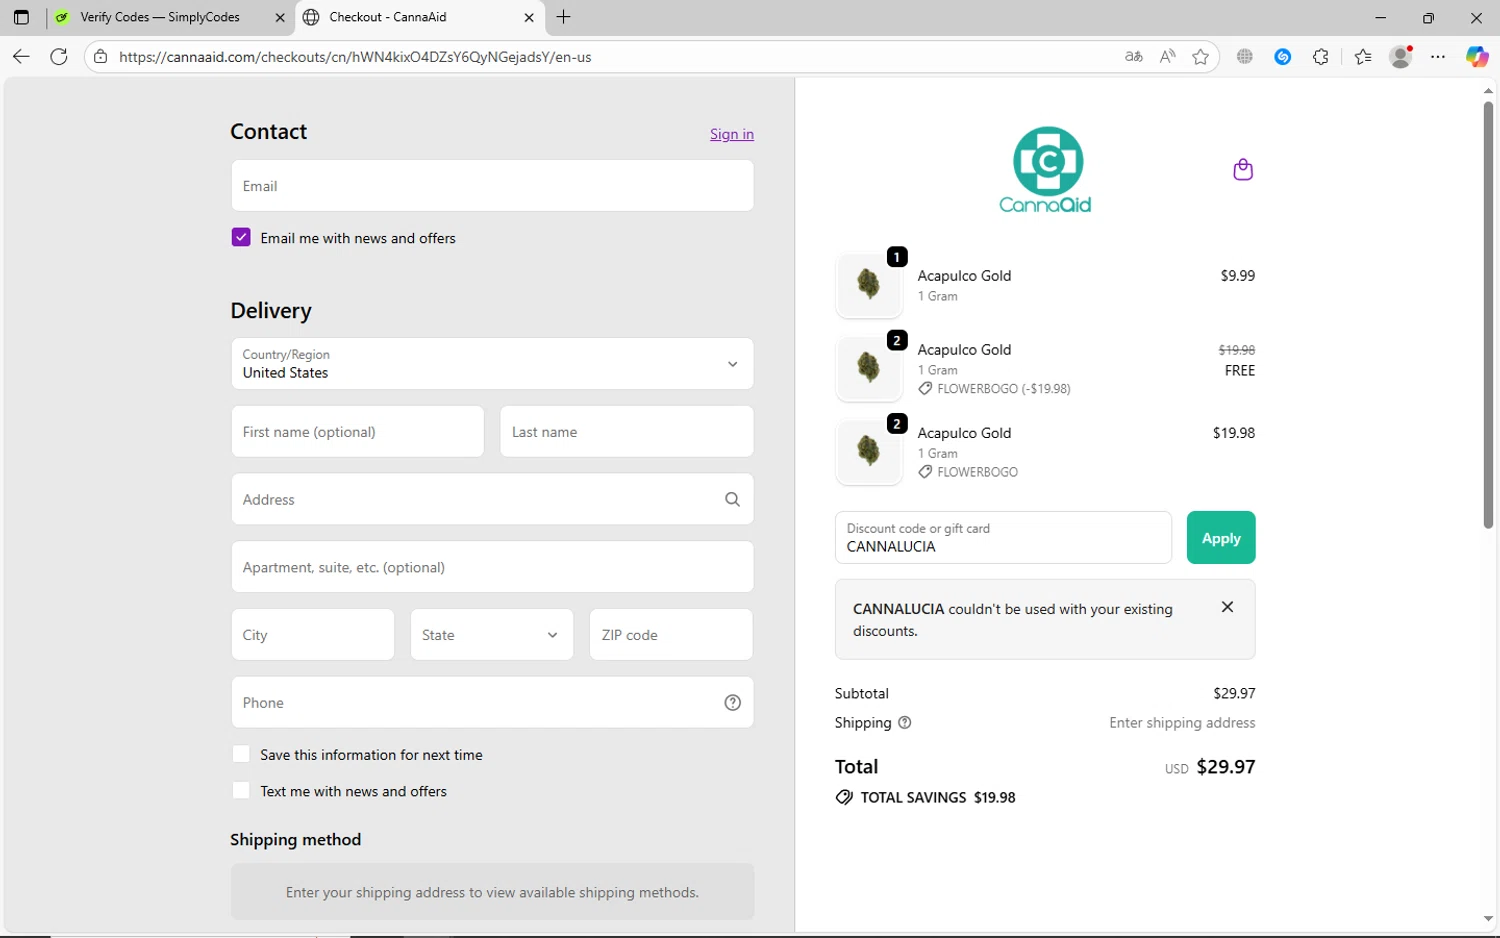Follow the Sign in link

[732, 134]
